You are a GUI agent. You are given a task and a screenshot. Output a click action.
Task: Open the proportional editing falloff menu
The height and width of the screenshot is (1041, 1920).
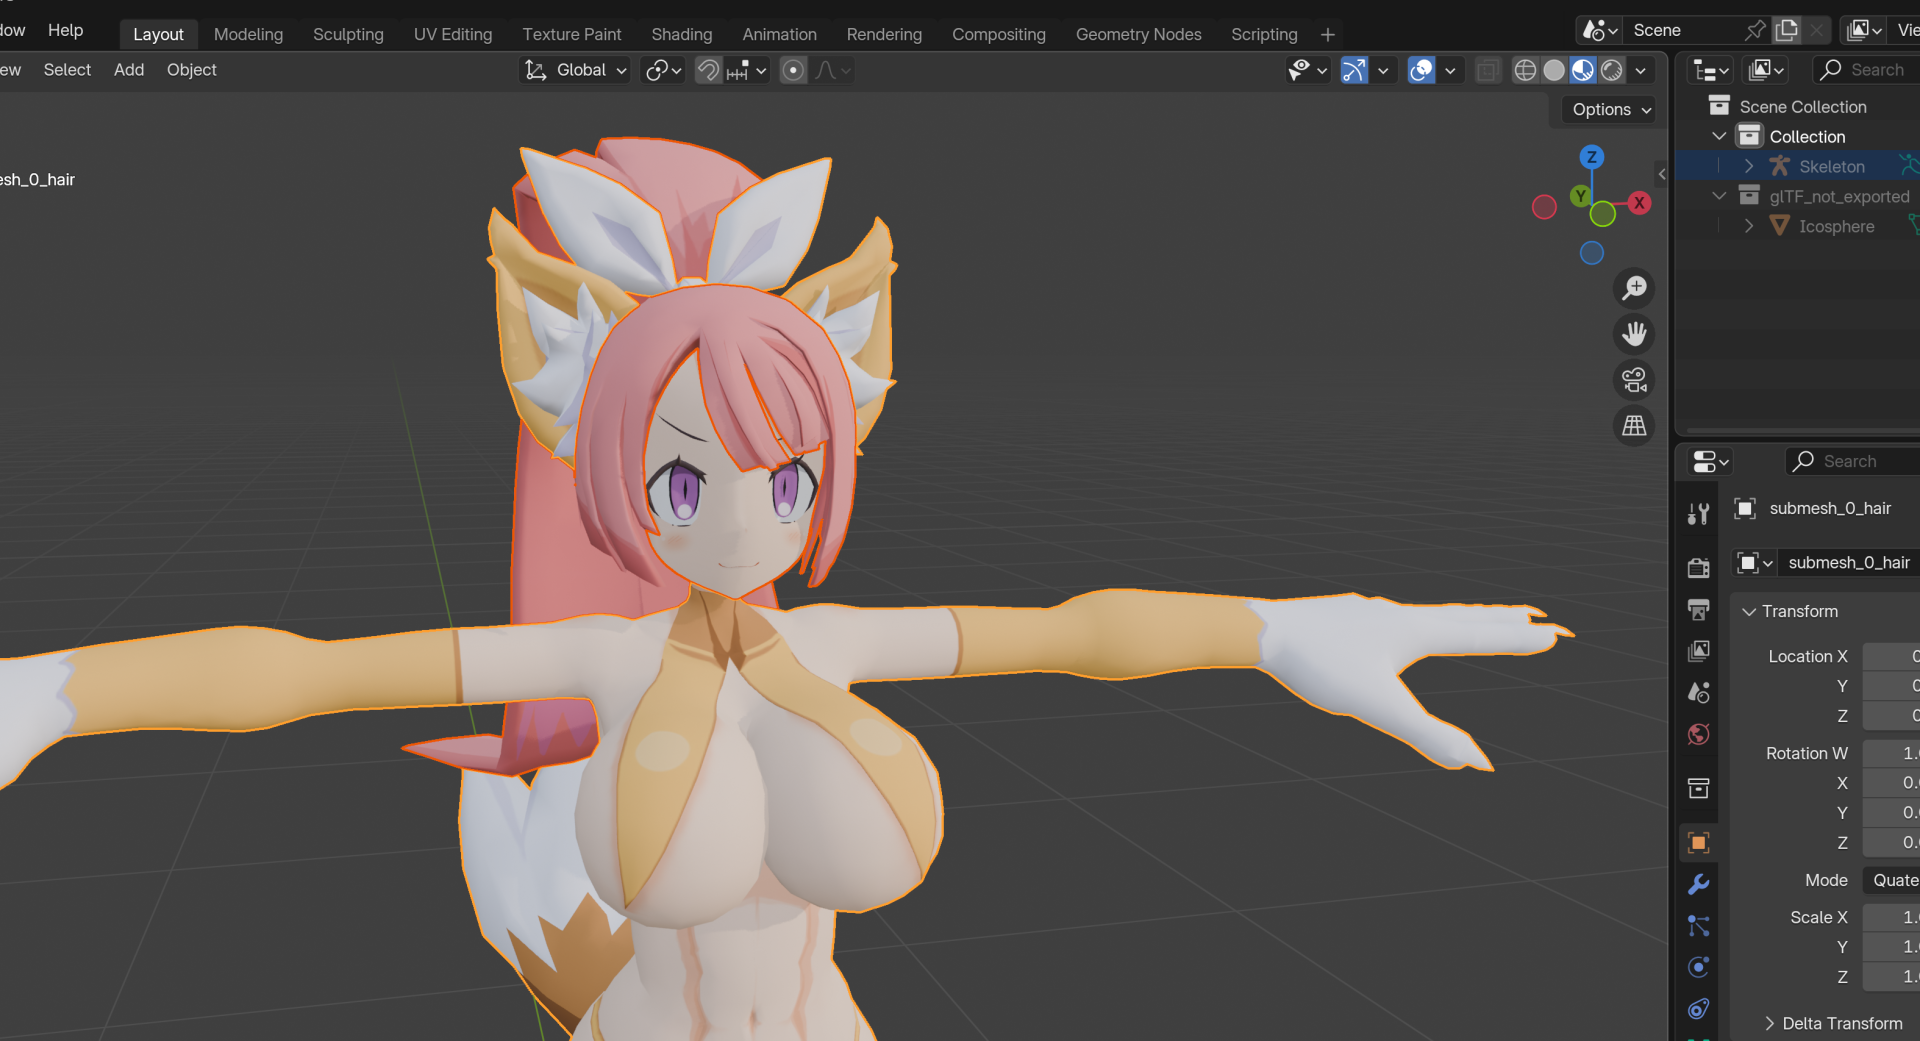[x=833, y=70]
